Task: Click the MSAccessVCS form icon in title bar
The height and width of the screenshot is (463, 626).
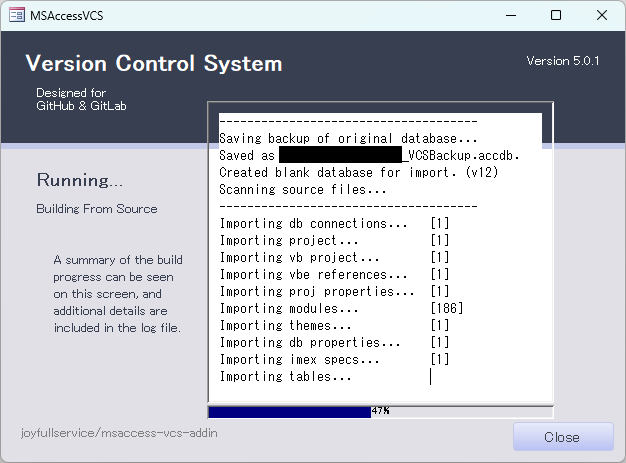Action: pyautogui.click(x=17, y=16)
